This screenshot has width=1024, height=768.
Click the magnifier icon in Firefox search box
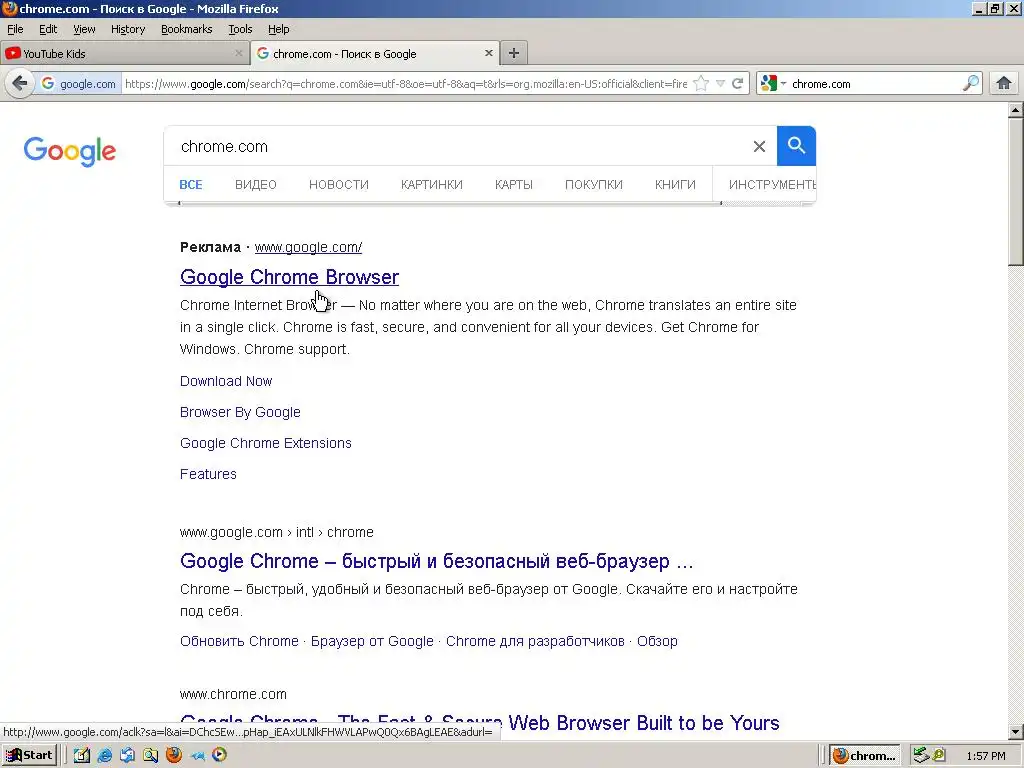click(971, 84)
